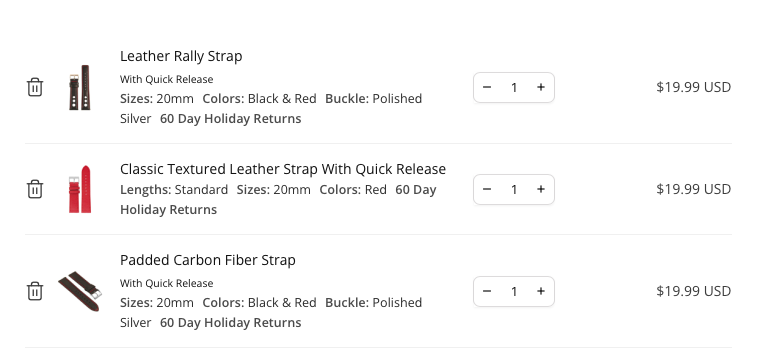This screenshot has height=361, width=762.
Task: Add one more Padded Carbon Fiber Strap
Action: point(540,291)
